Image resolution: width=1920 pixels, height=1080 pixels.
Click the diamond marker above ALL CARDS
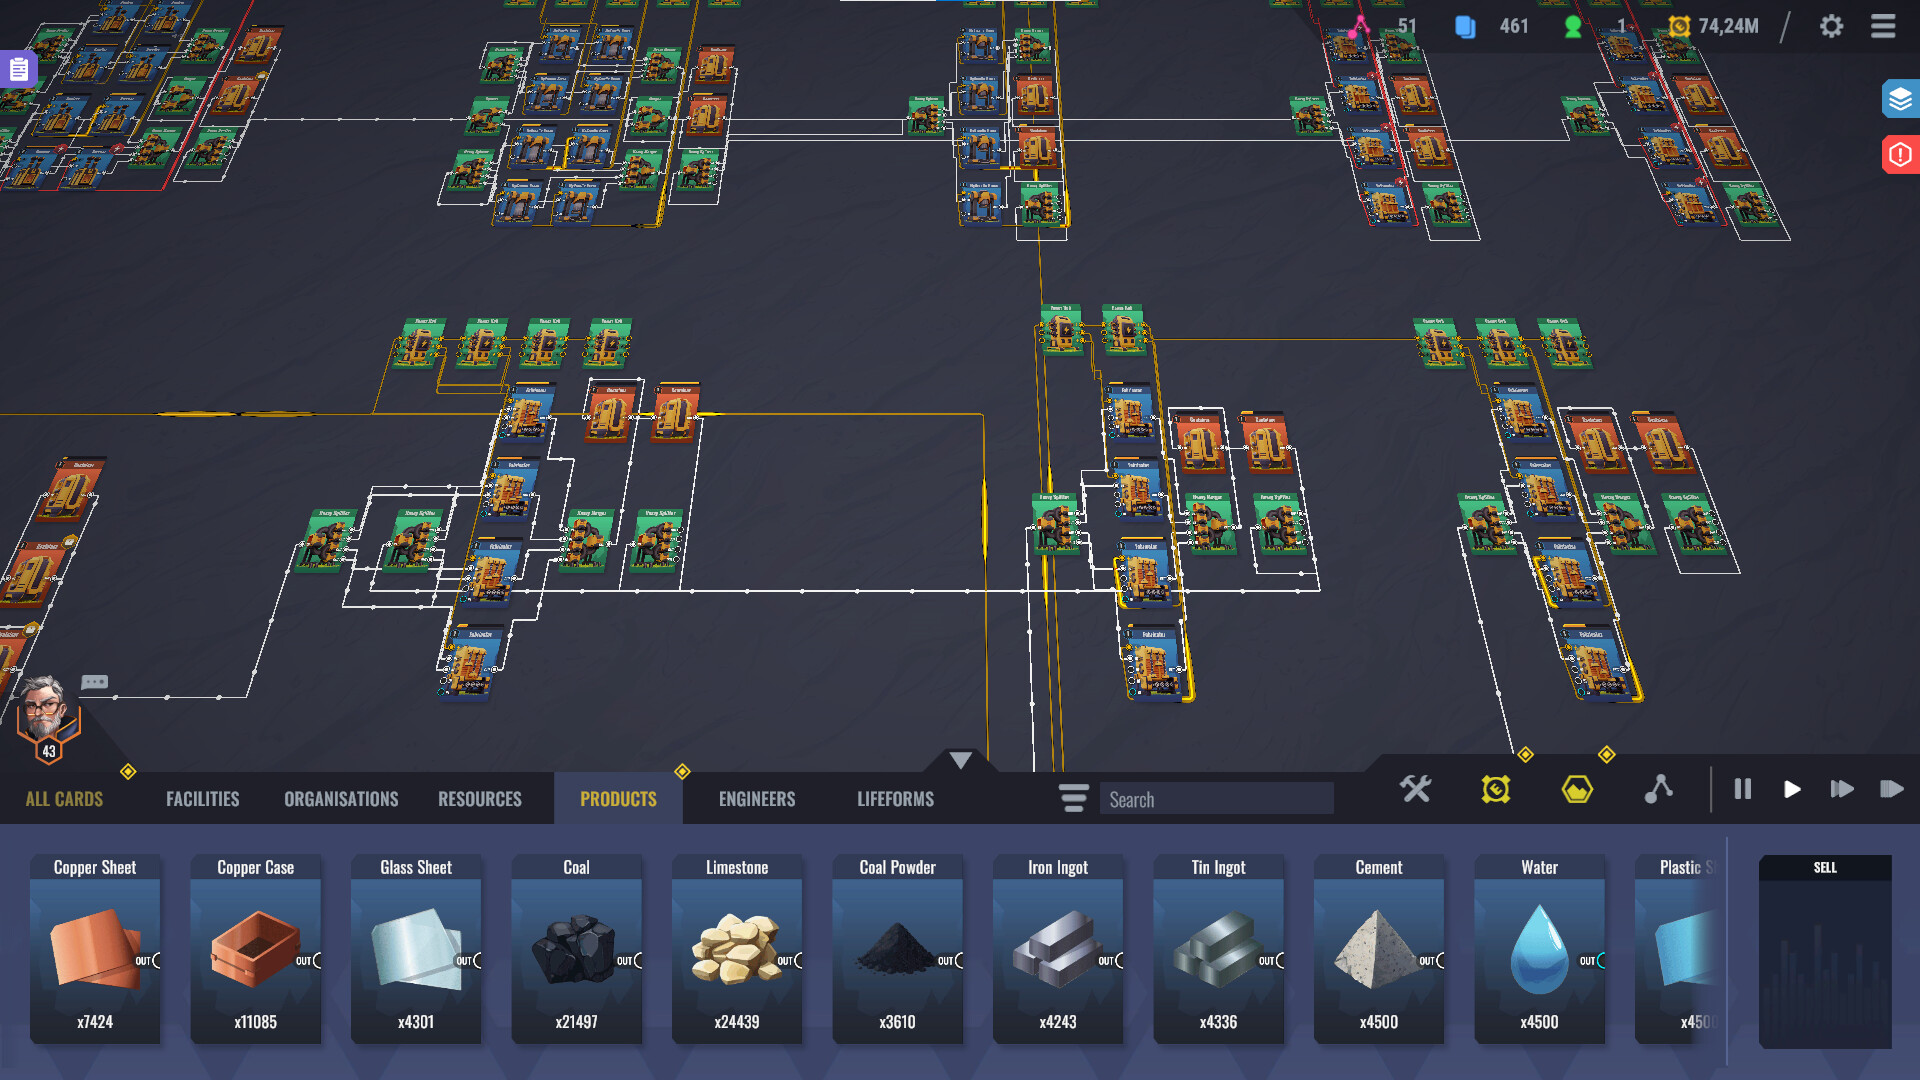128,771
